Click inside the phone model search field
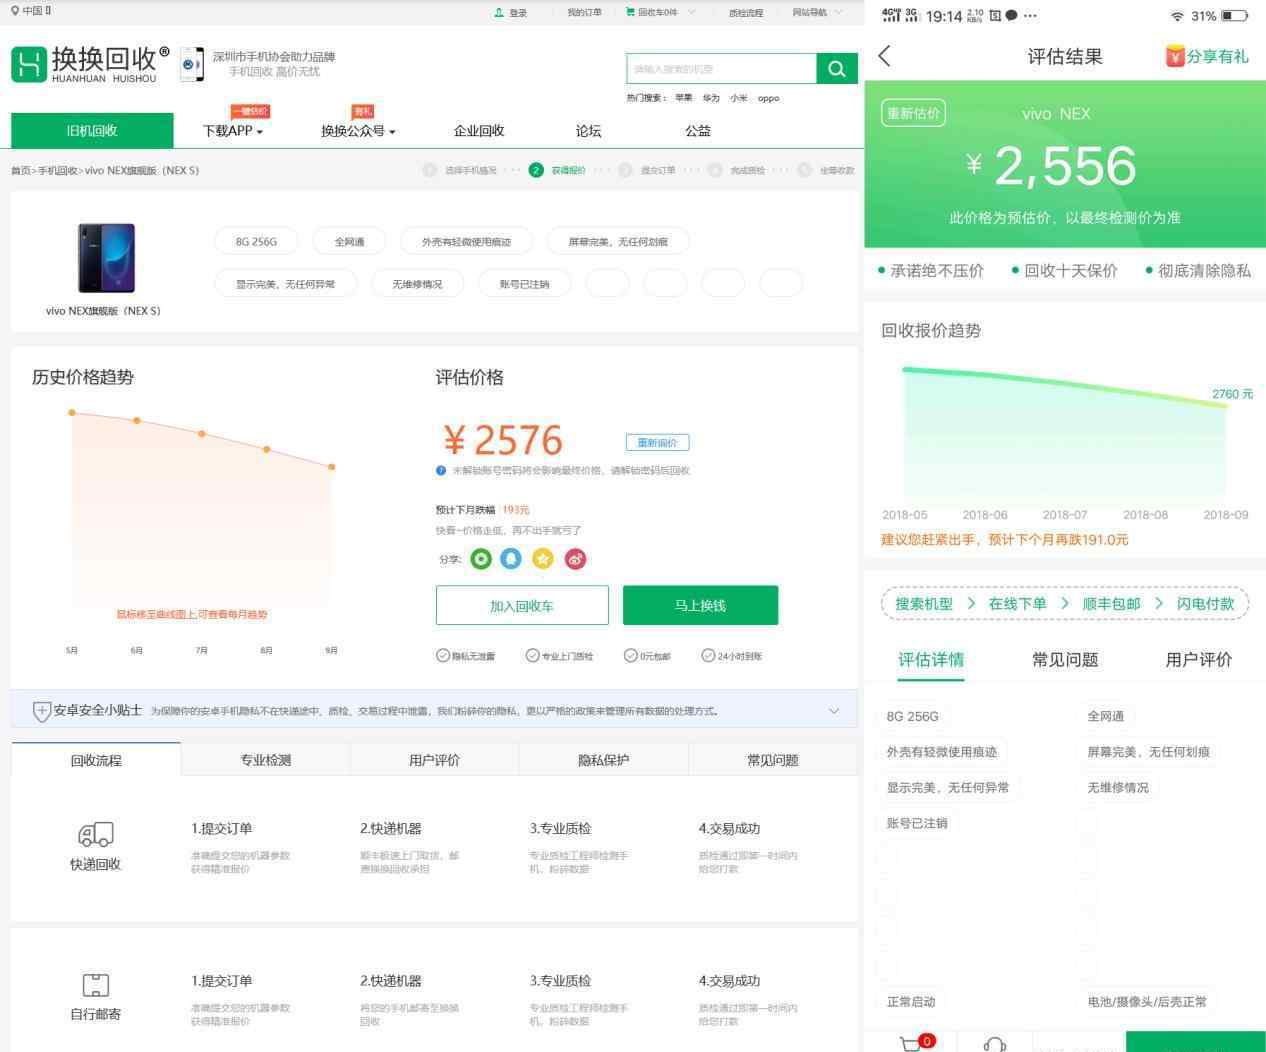Viewport: 1266px width, 1052px height. click(722, 68)
